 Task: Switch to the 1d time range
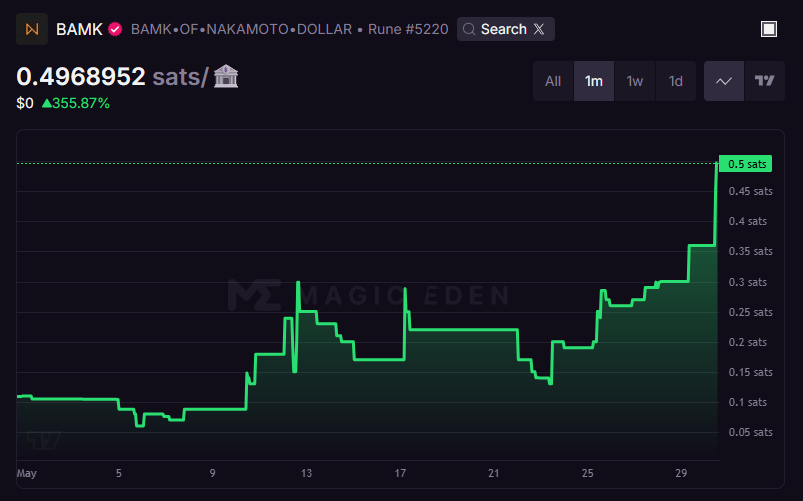[x=675, y=81]
